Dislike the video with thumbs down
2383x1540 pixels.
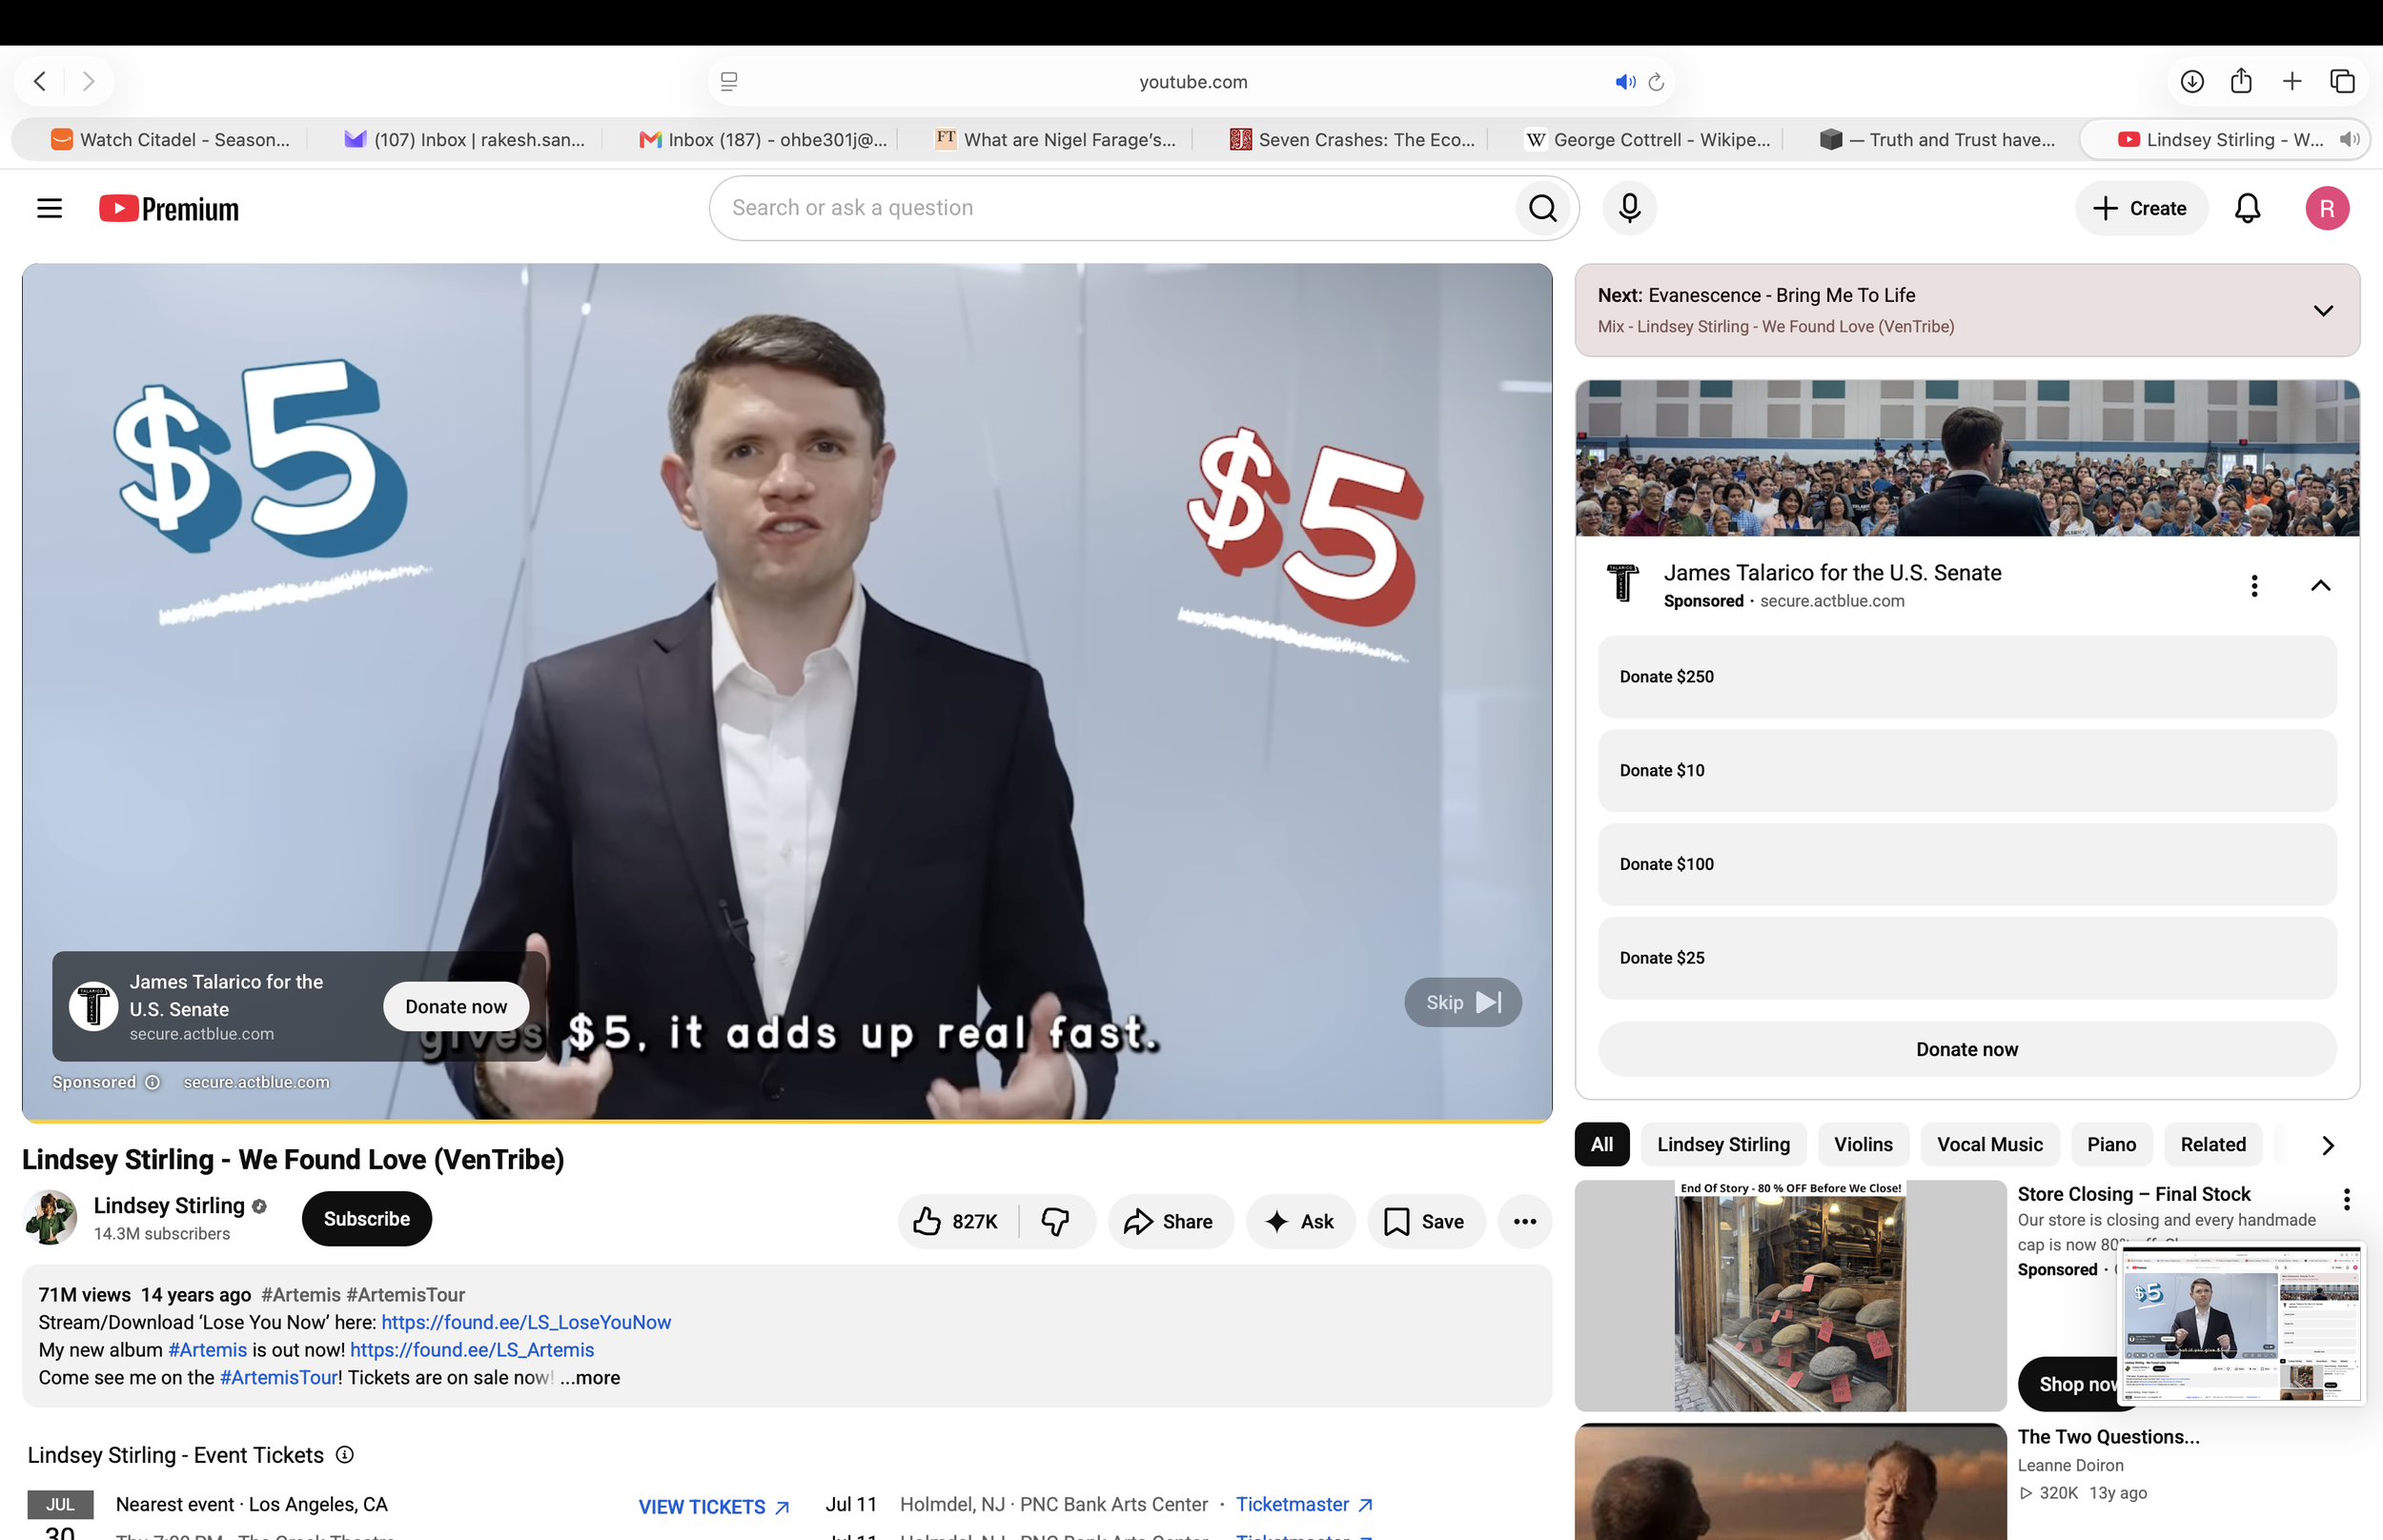point(1056,1221)
